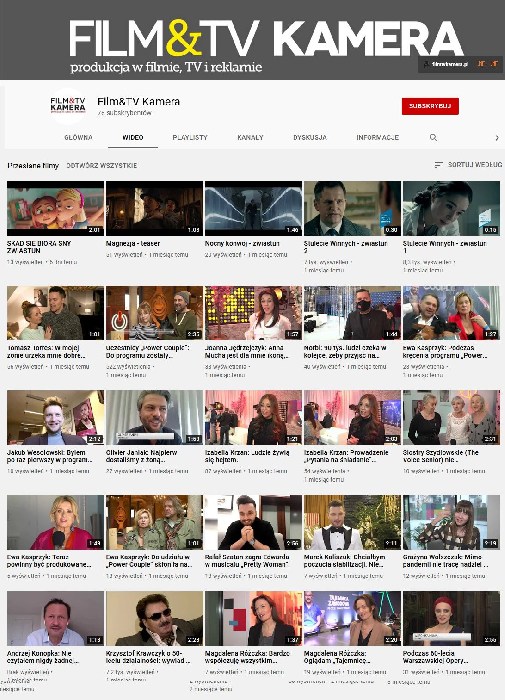
Task: Open the Krzysztof Krawczyk video thumbnail
Action: (x=154, y=618)
